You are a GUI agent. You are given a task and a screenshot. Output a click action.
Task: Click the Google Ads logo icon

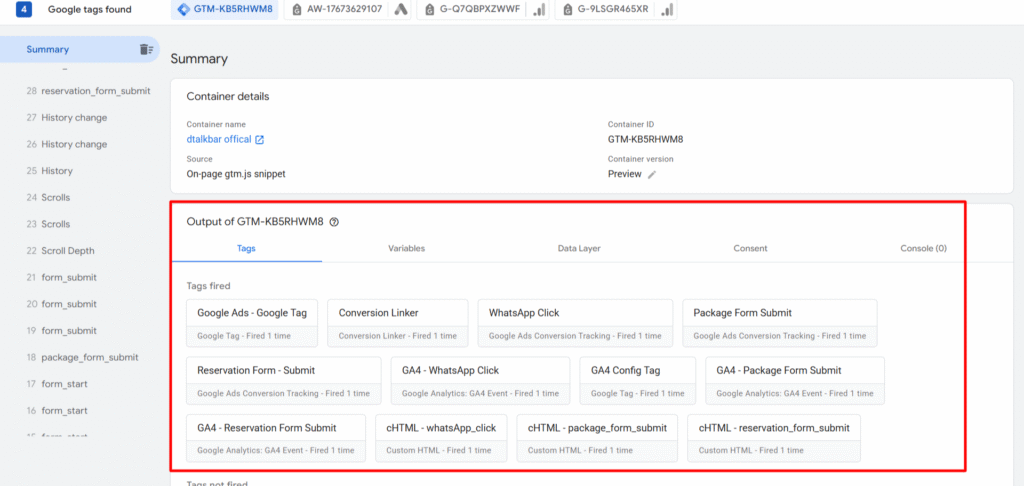pos(400,10)
